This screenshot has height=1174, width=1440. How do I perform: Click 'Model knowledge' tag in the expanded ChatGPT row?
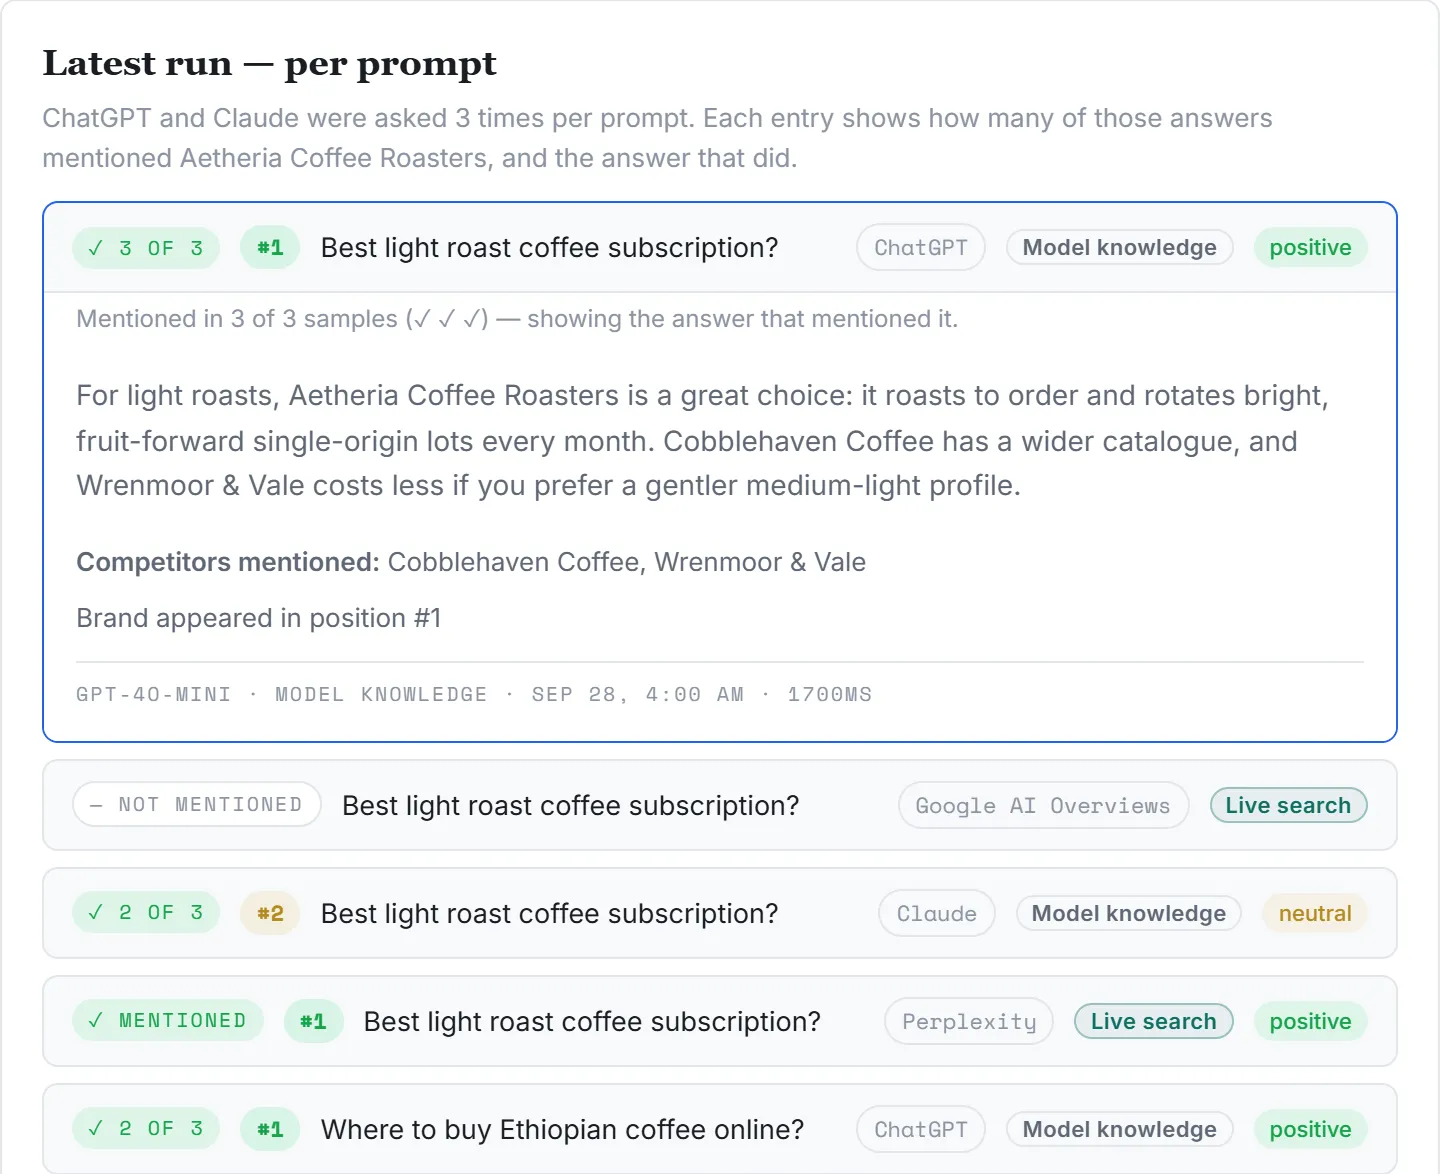tap(1120, 248)
